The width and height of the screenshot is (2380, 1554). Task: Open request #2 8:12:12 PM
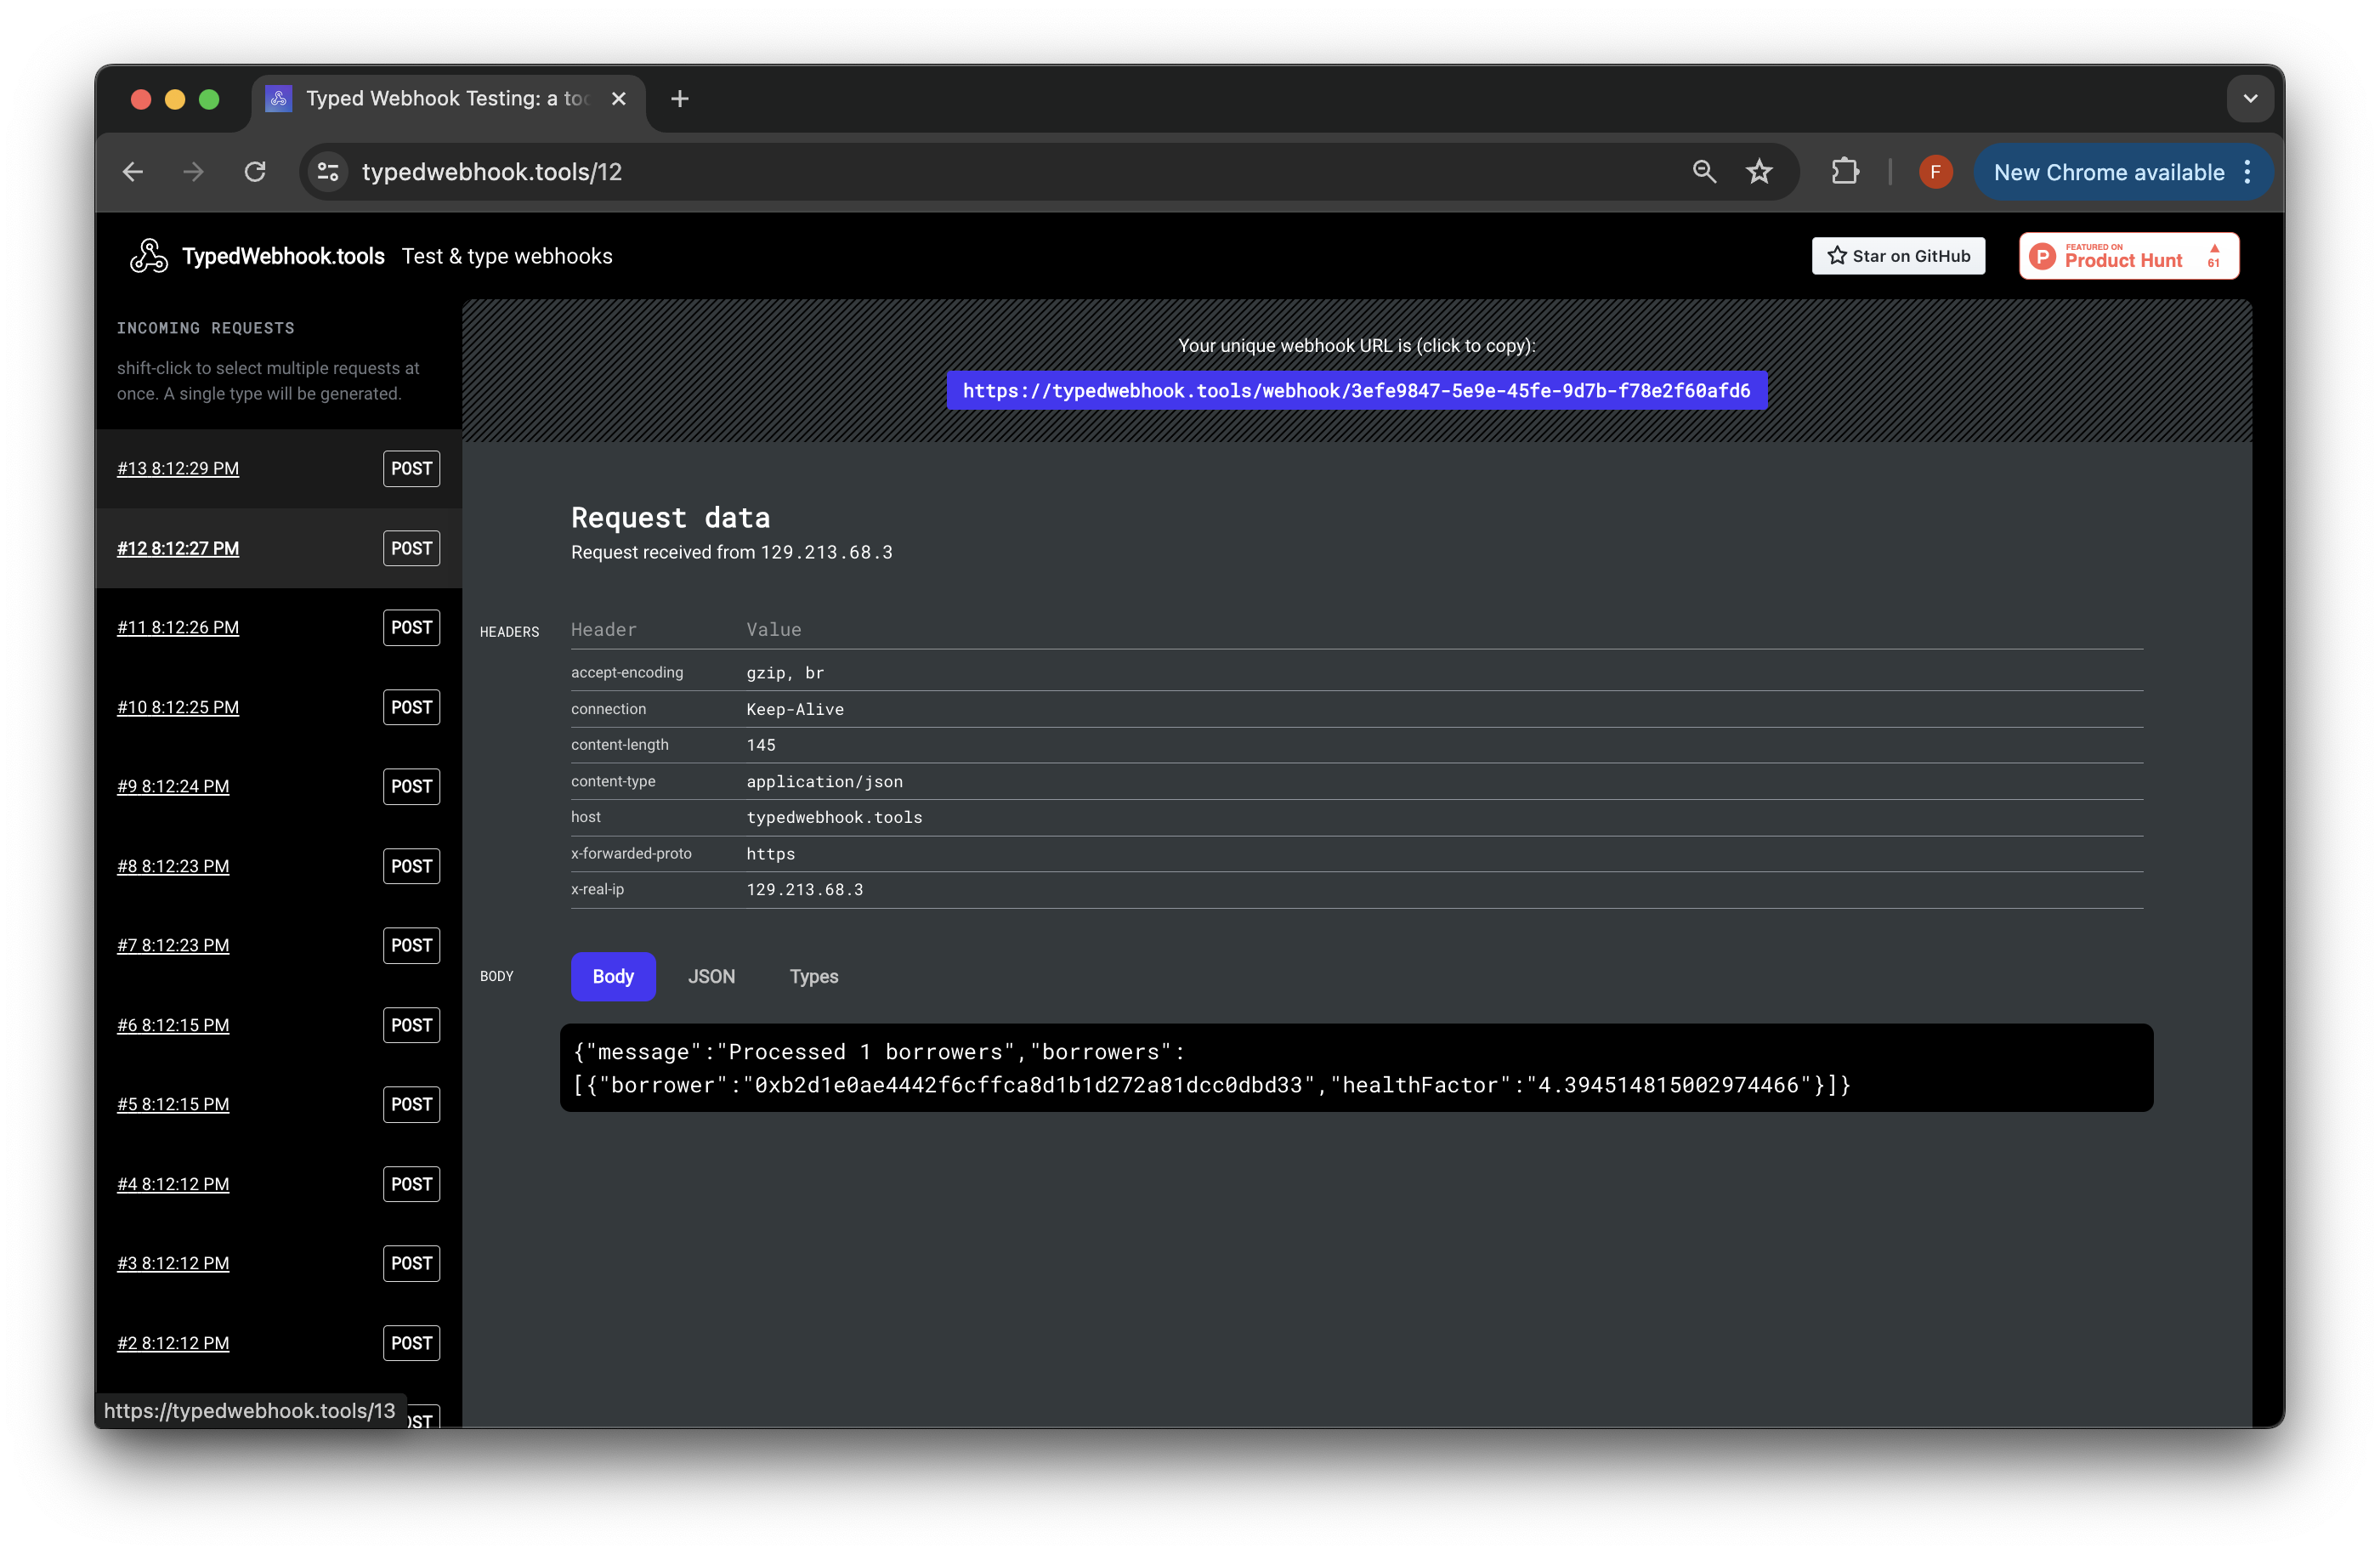(x=173, y=1343)
